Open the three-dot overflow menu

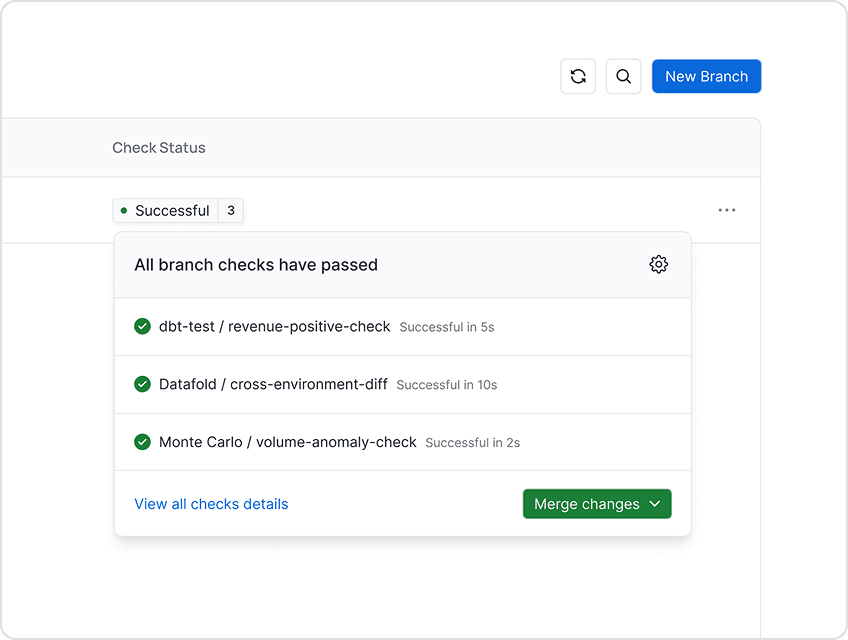pyautogui.click(x=727, y=210)
